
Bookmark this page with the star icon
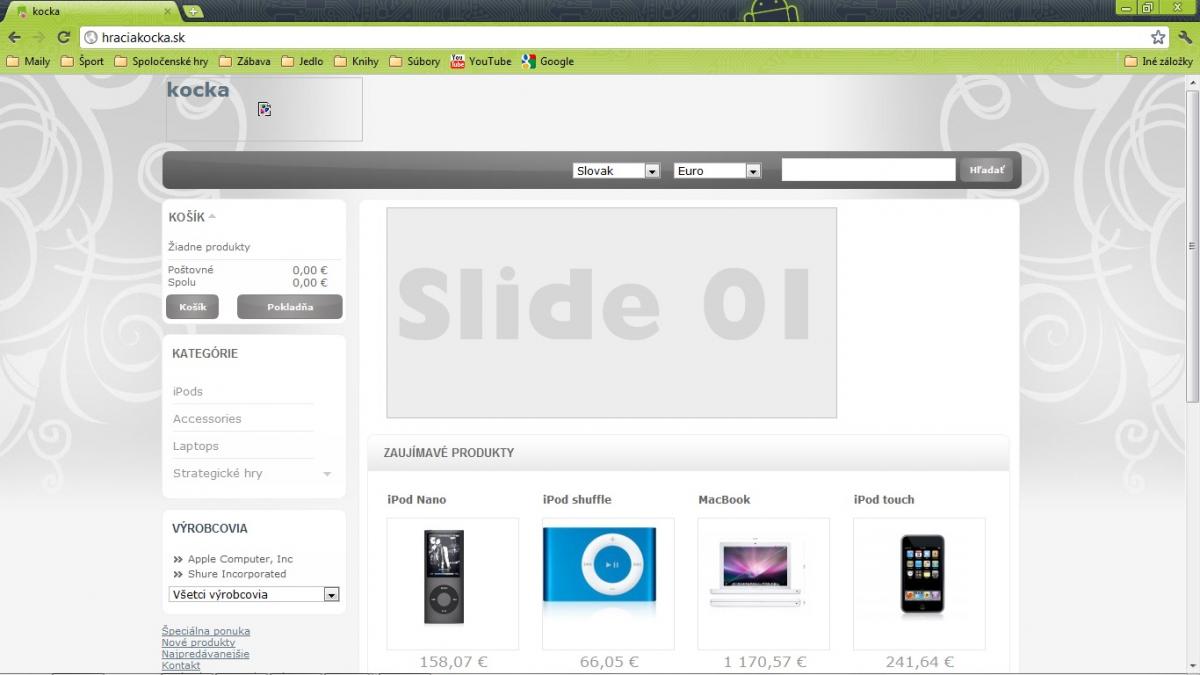(1158, 38)
